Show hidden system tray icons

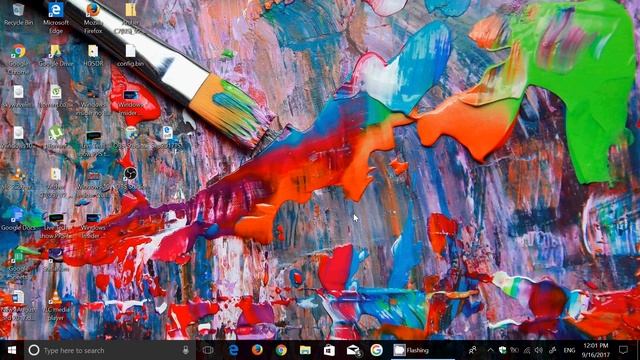point(491,350)
